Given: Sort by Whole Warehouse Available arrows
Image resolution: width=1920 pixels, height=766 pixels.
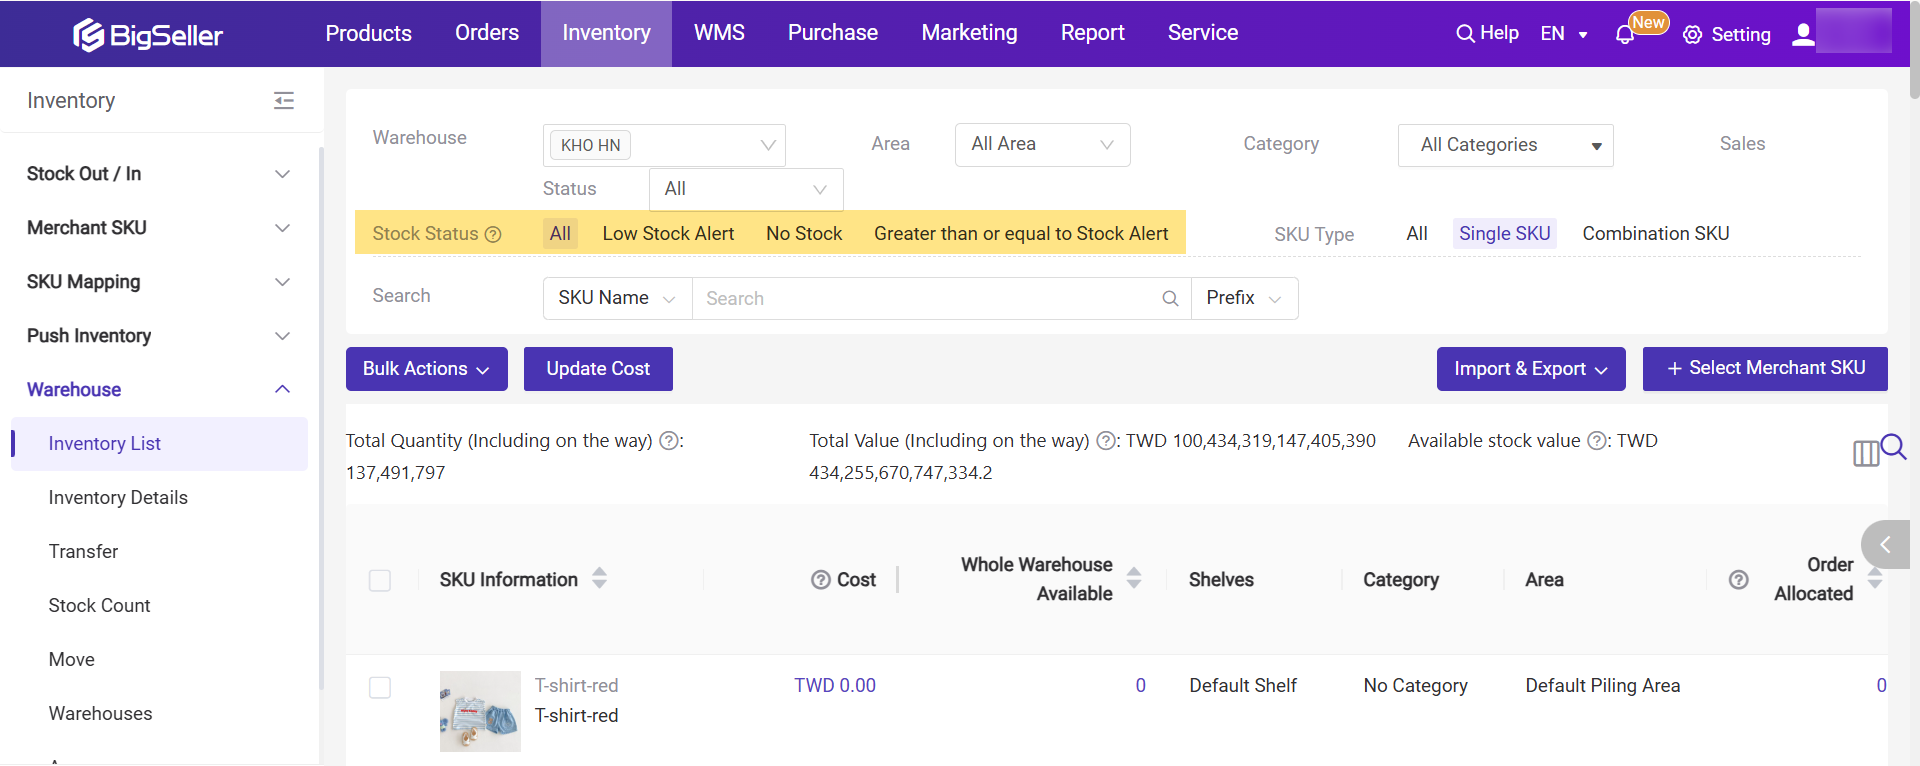Looking at the screenshot, I should [x=1134, y=578].
